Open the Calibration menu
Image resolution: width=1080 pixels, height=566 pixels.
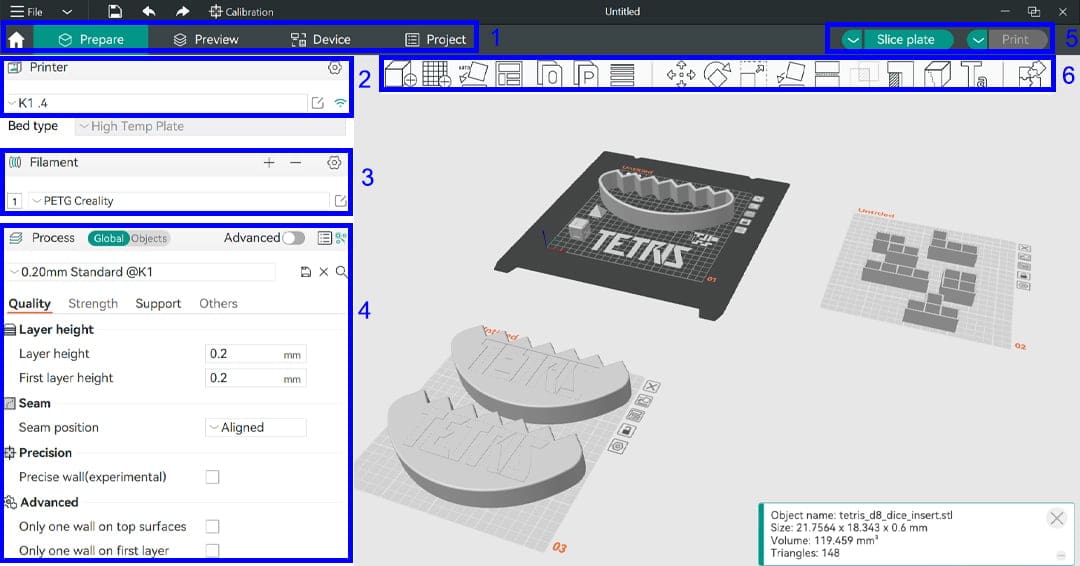pos(241,12)
